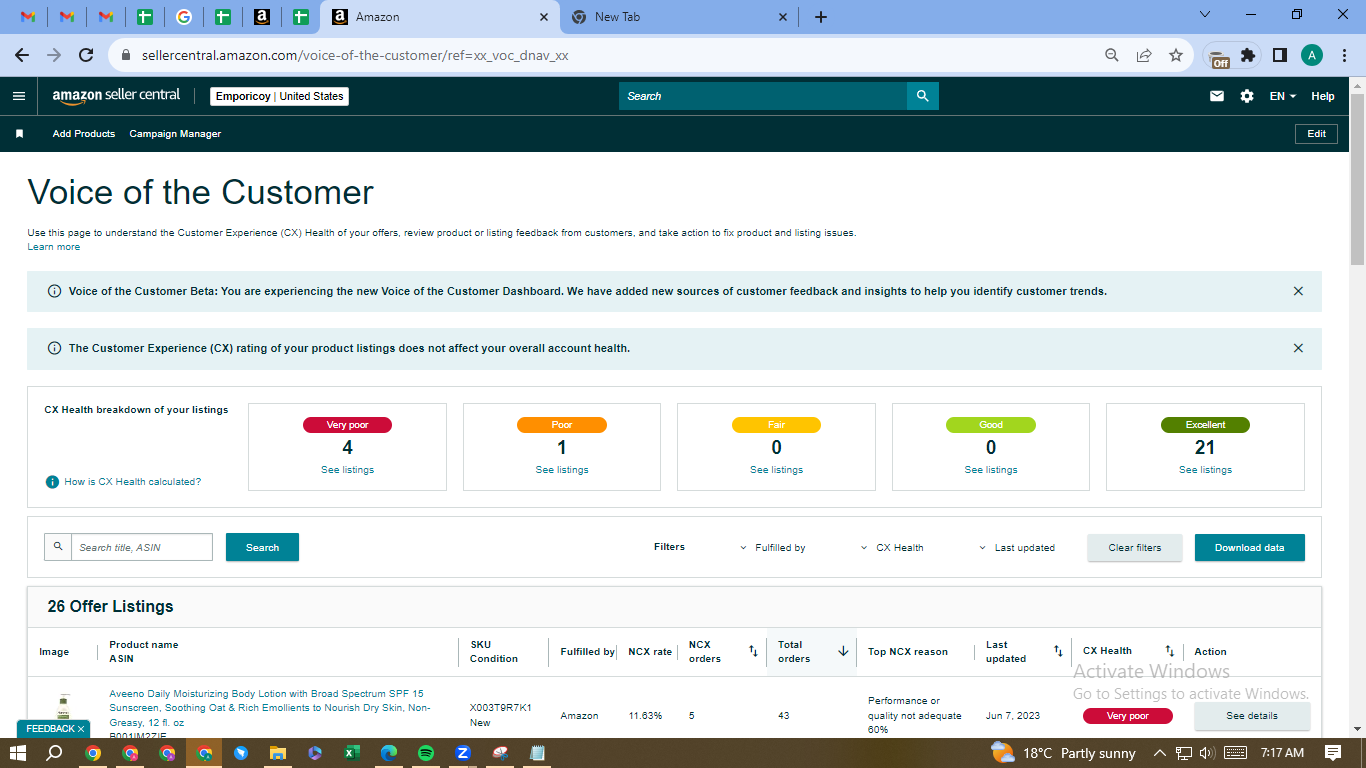Click the Edit button in the navigation bar
Viewport: 1366px width, 768px height.
[1316, 134]
